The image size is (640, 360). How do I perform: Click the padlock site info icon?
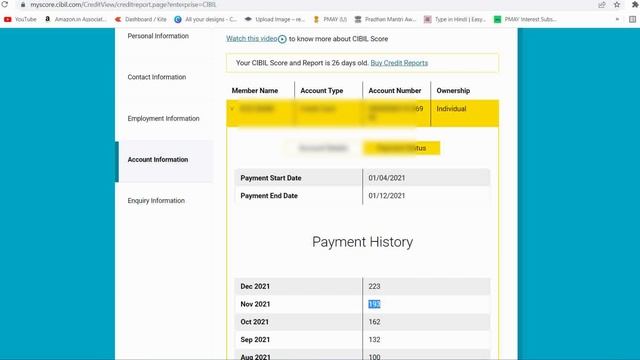(x=23, y=4)
